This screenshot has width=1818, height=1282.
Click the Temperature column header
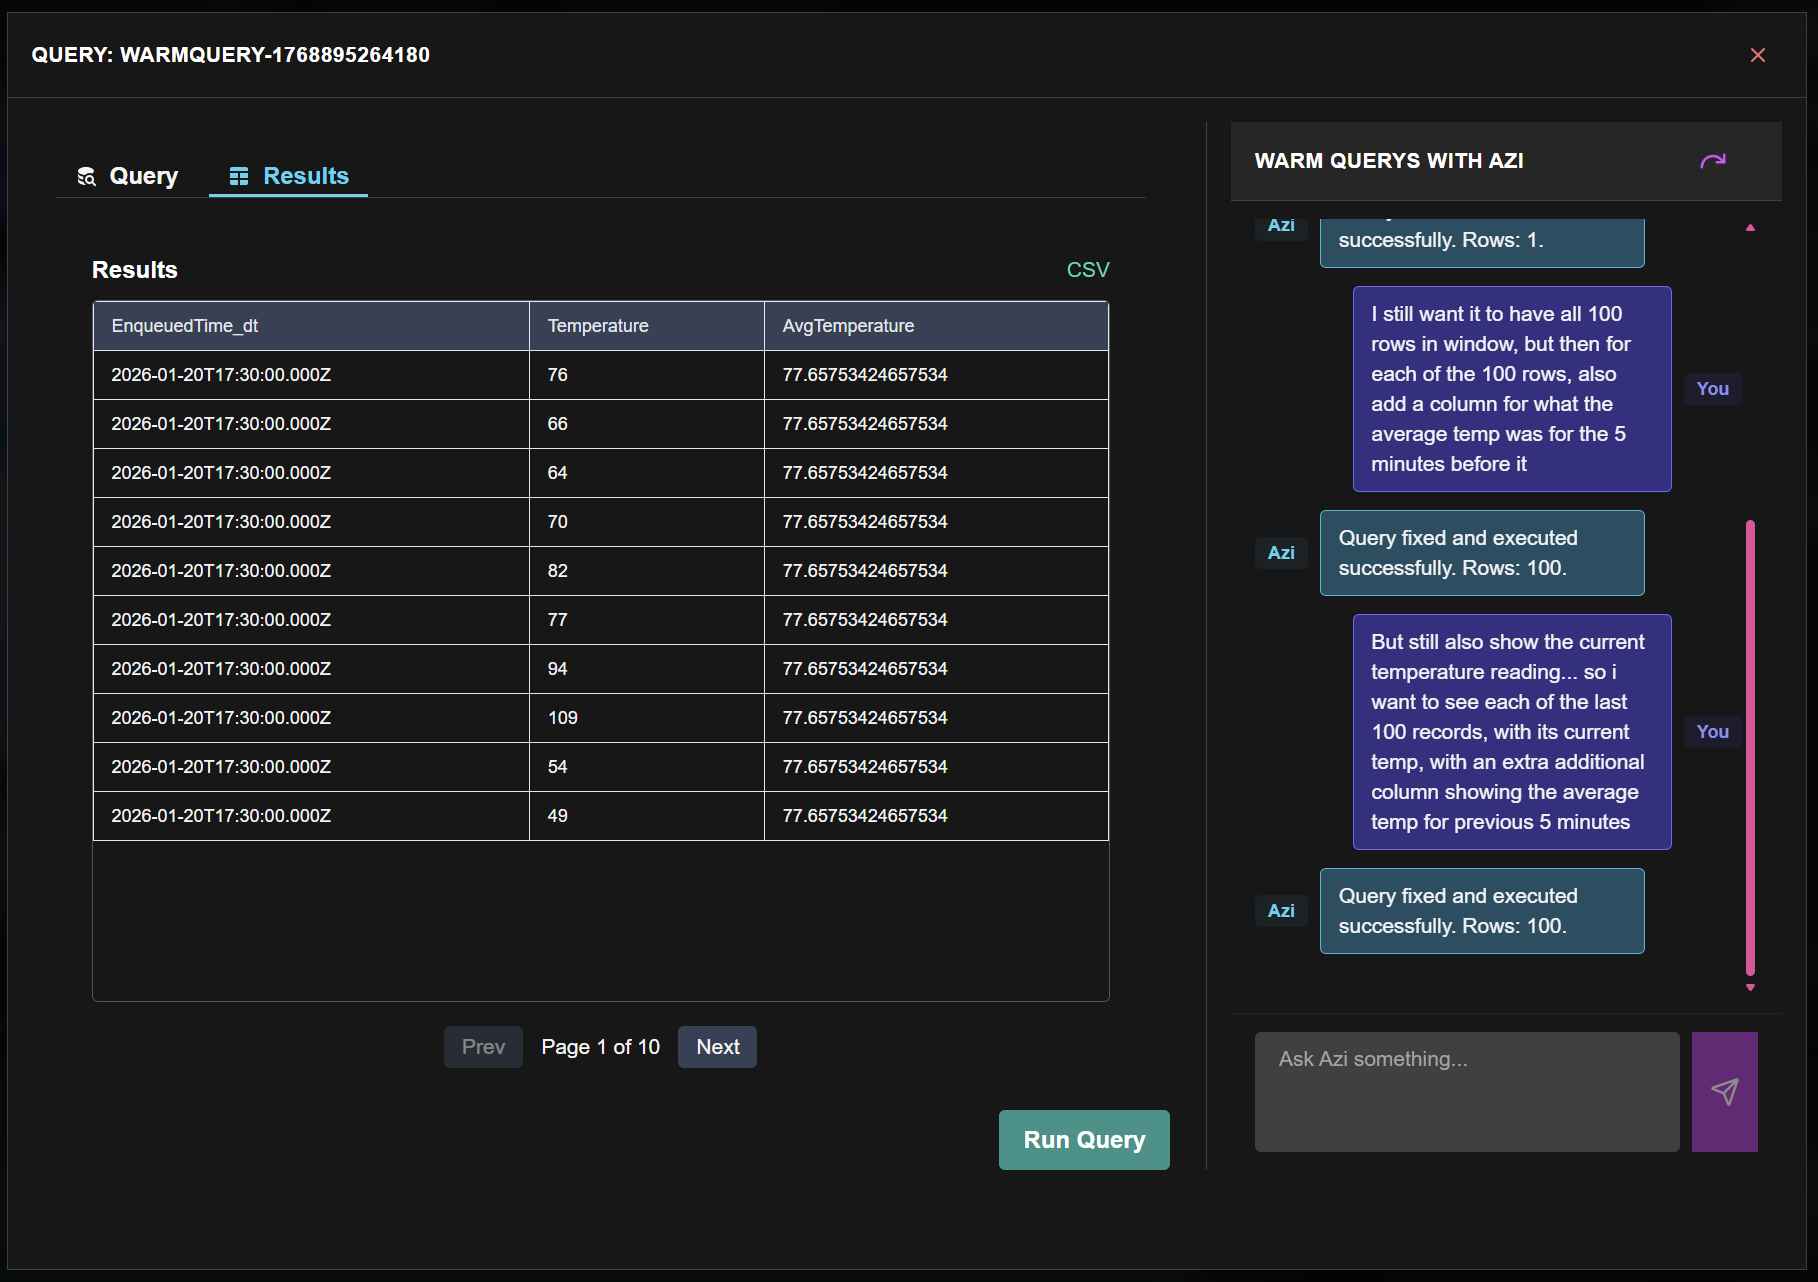[x=647, y=326]
